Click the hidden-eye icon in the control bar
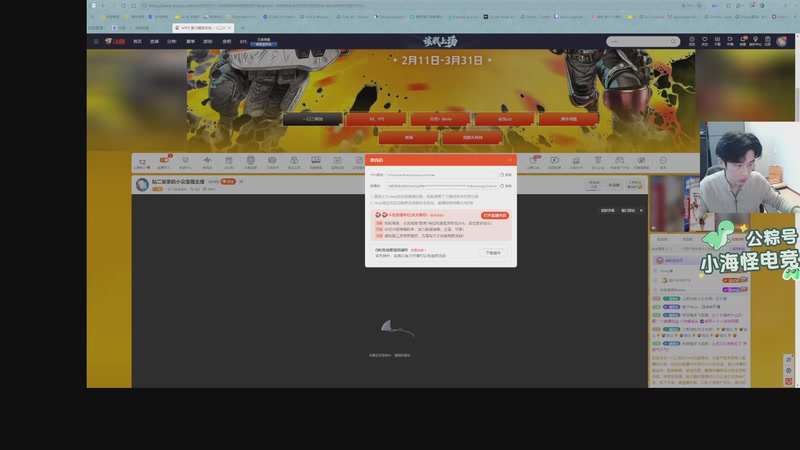The width and height of the screenshot is (800, 450). 641,160
